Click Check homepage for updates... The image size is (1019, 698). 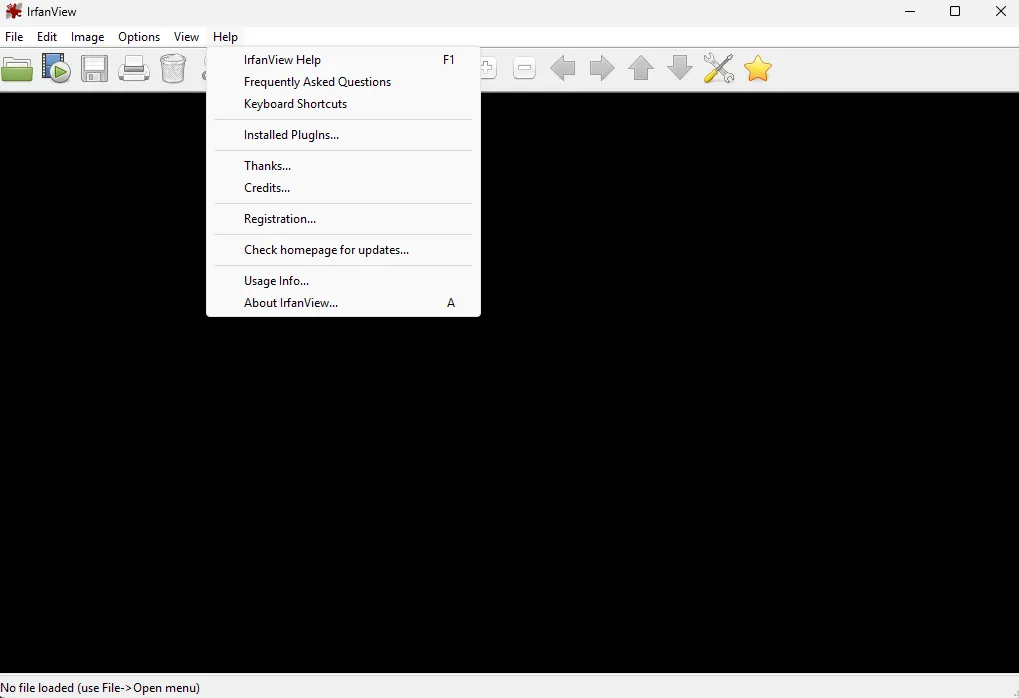[x=327, y=250]
